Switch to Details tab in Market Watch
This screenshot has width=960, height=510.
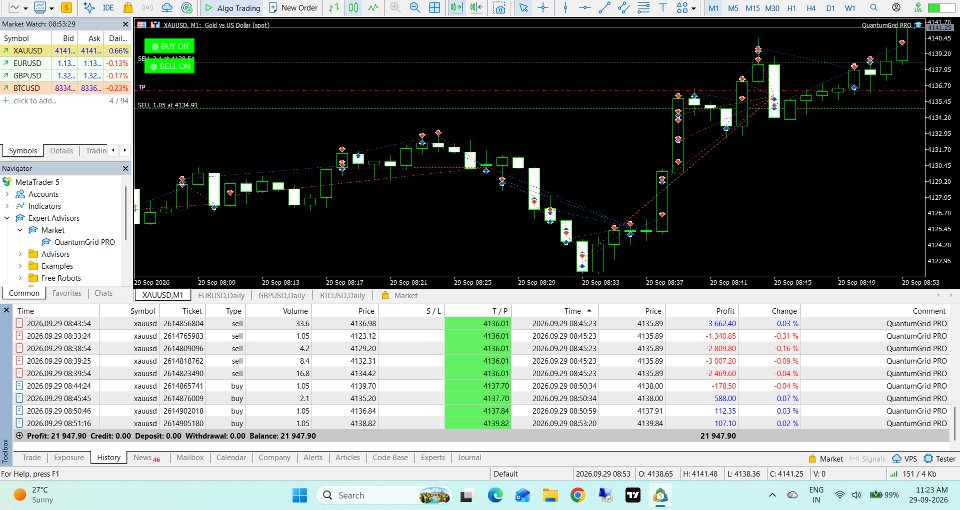pyautogui.click(x=61, y=151)
